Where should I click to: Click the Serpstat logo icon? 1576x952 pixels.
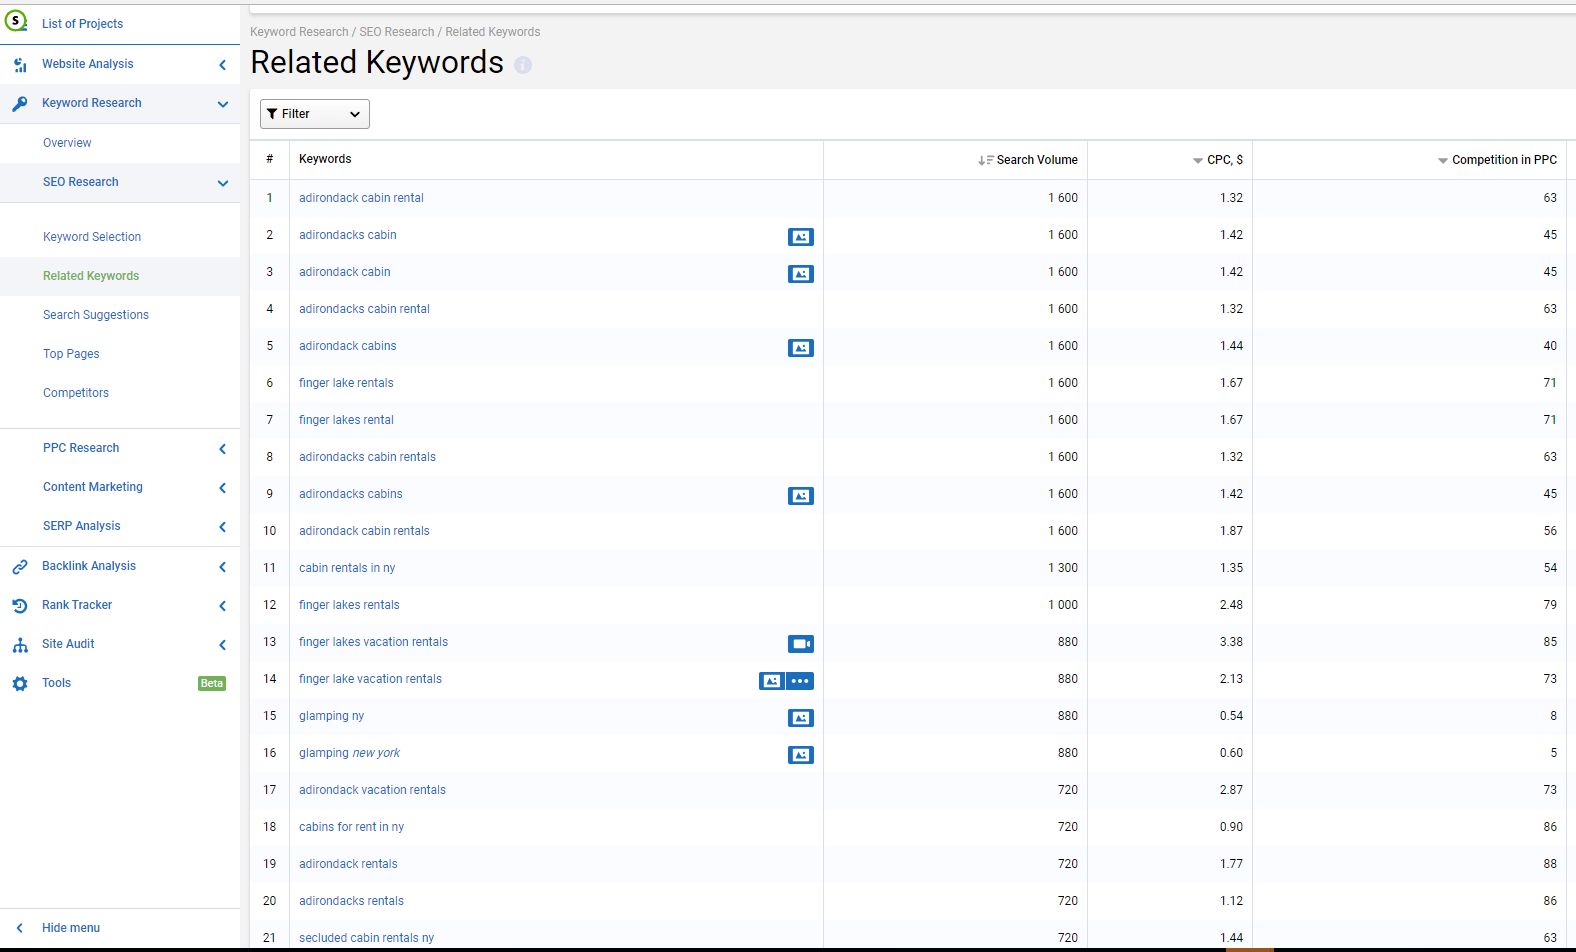click(x=16, y=21)
